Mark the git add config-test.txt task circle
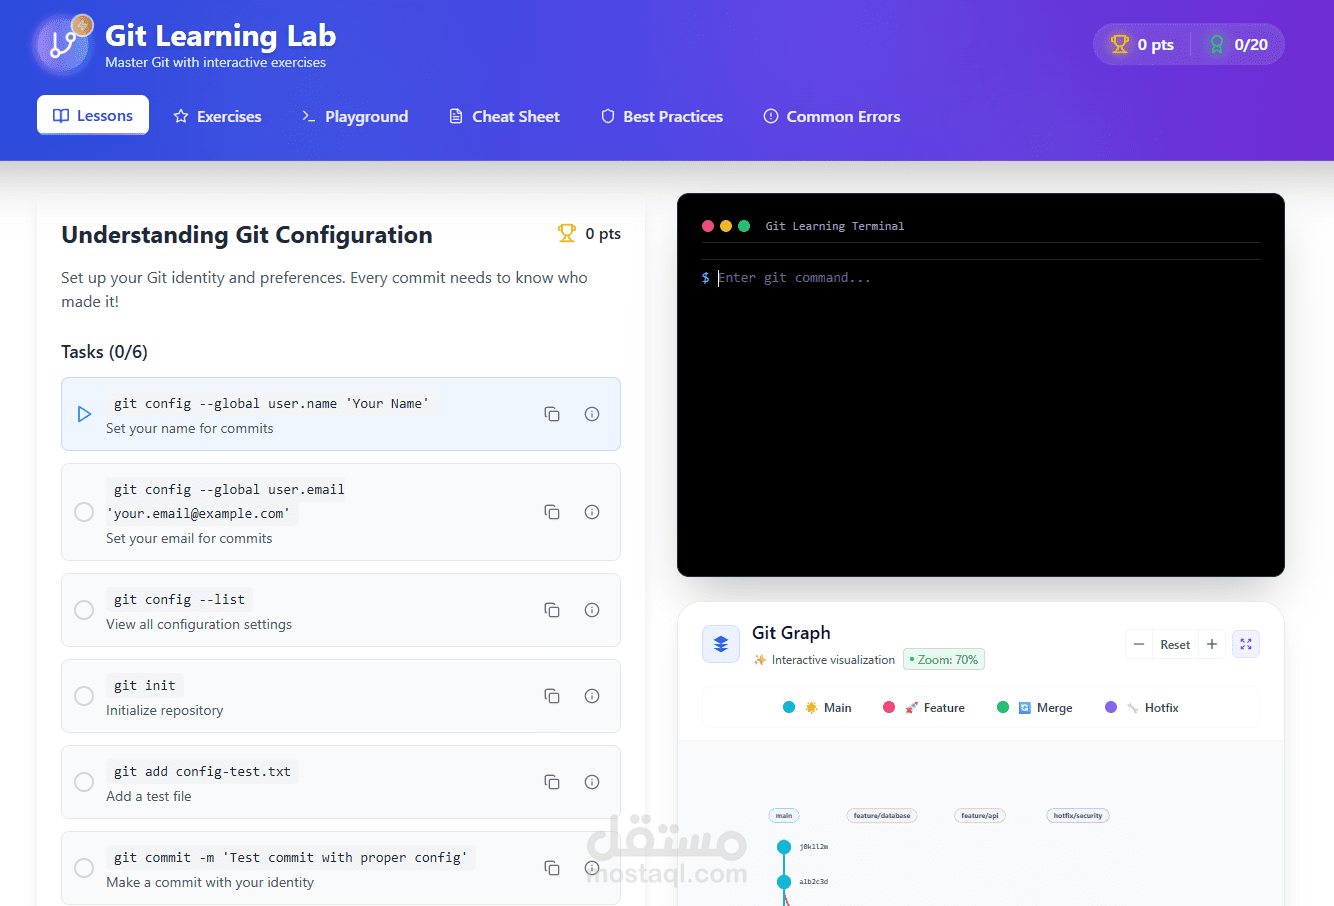This screenshot has height=906, width=1334. (84, 782)
